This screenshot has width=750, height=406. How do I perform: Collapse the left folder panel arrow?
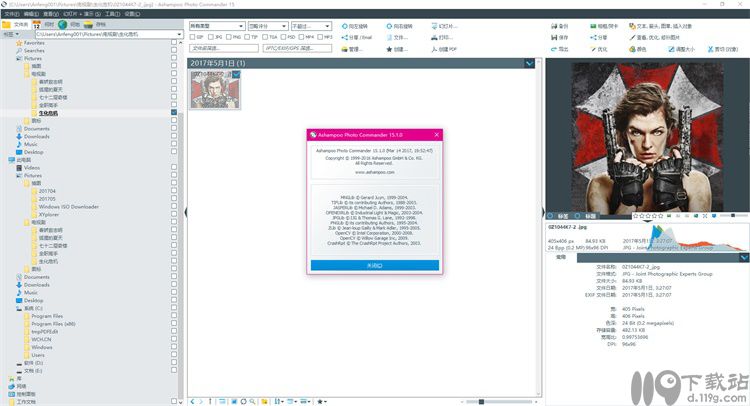186,212
